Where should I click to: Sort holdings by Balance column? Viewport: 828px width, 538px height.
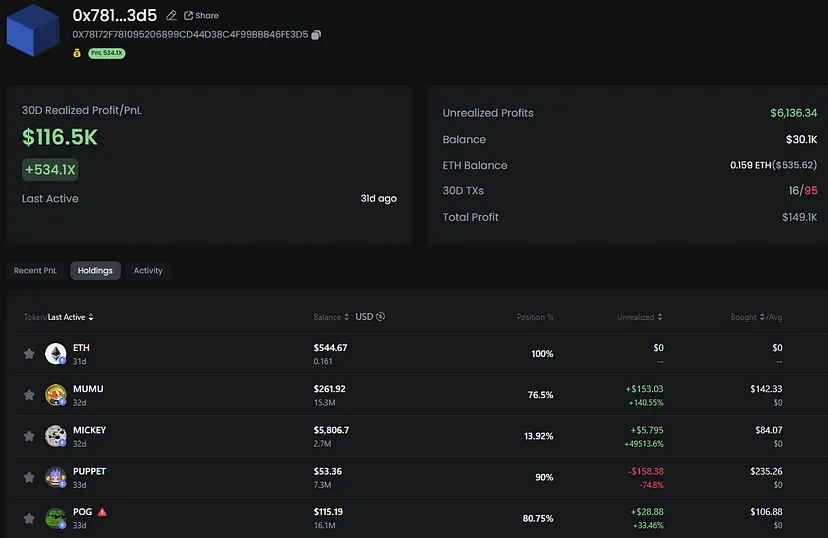(331, 317)
